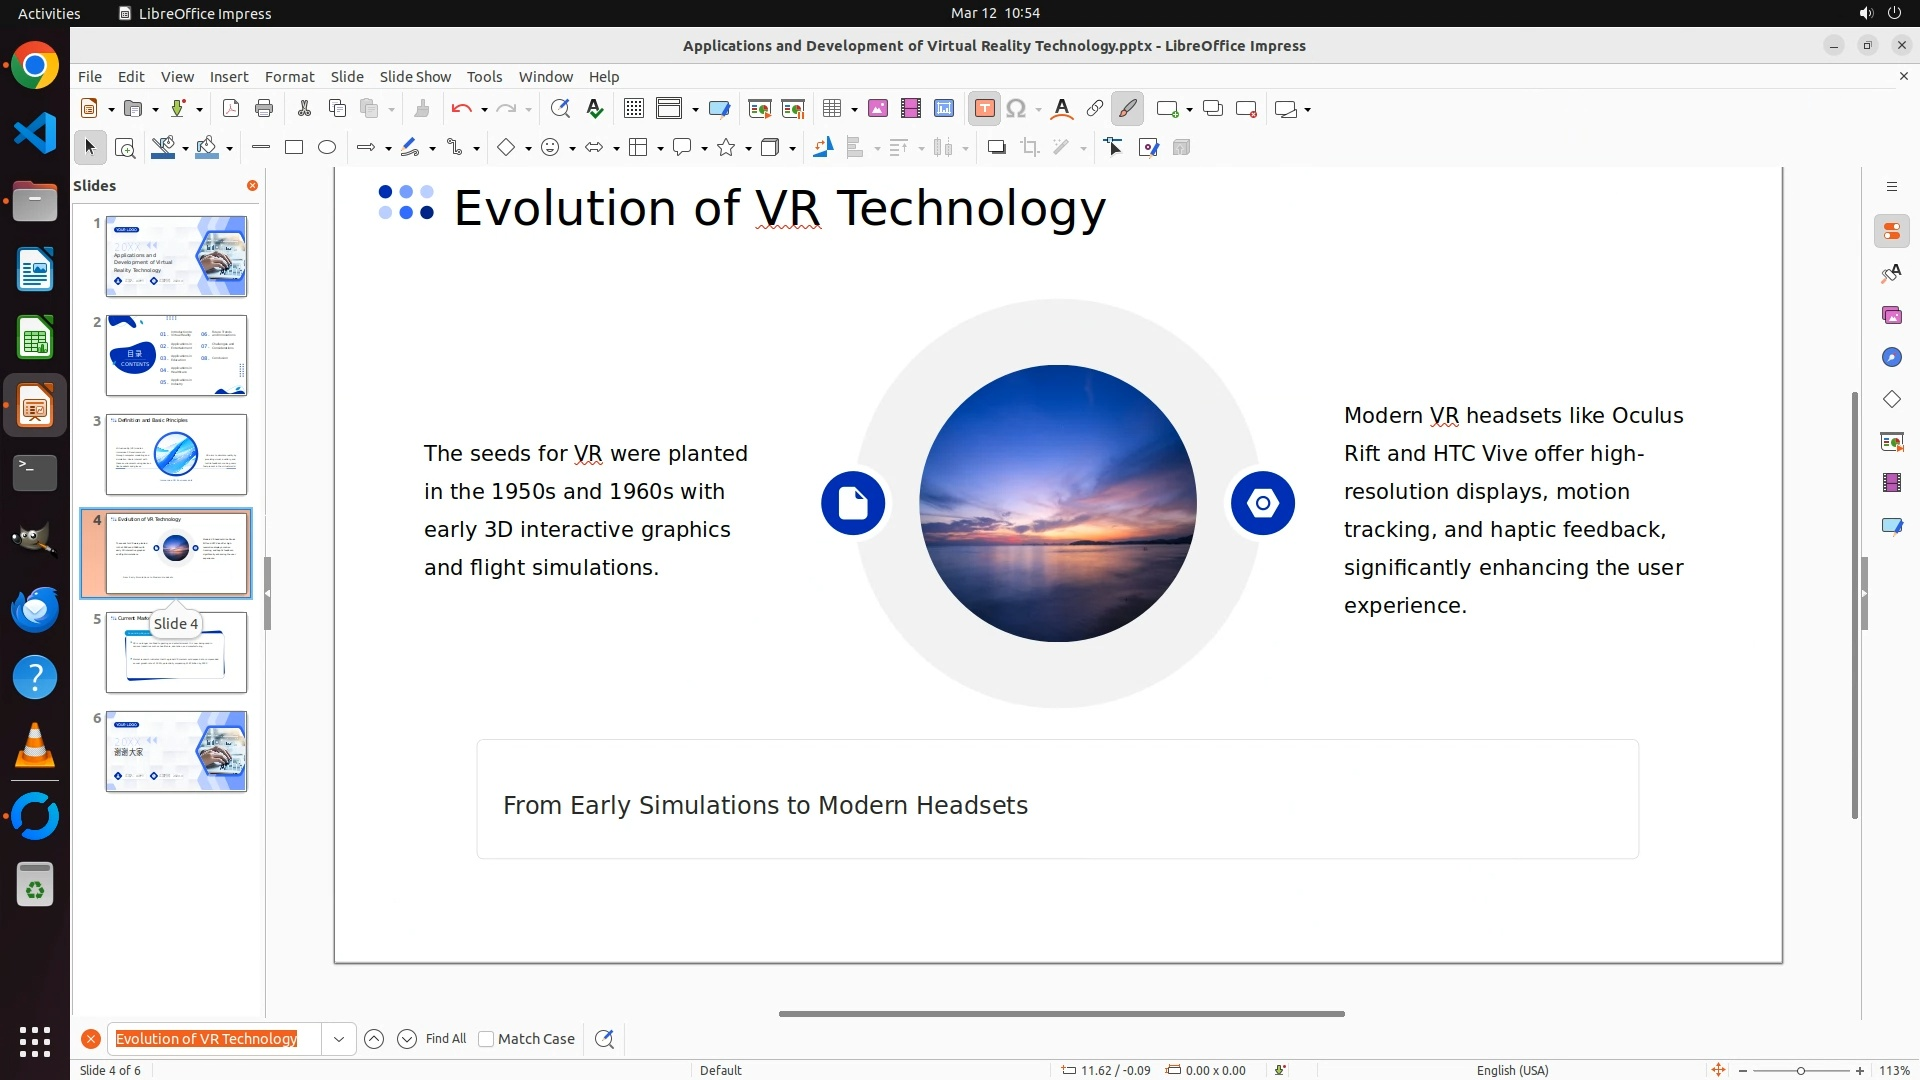Viewport: 1920px width, 1080px height.
Task: Open the Undo dropdown arrow
Action: [484, 110]
